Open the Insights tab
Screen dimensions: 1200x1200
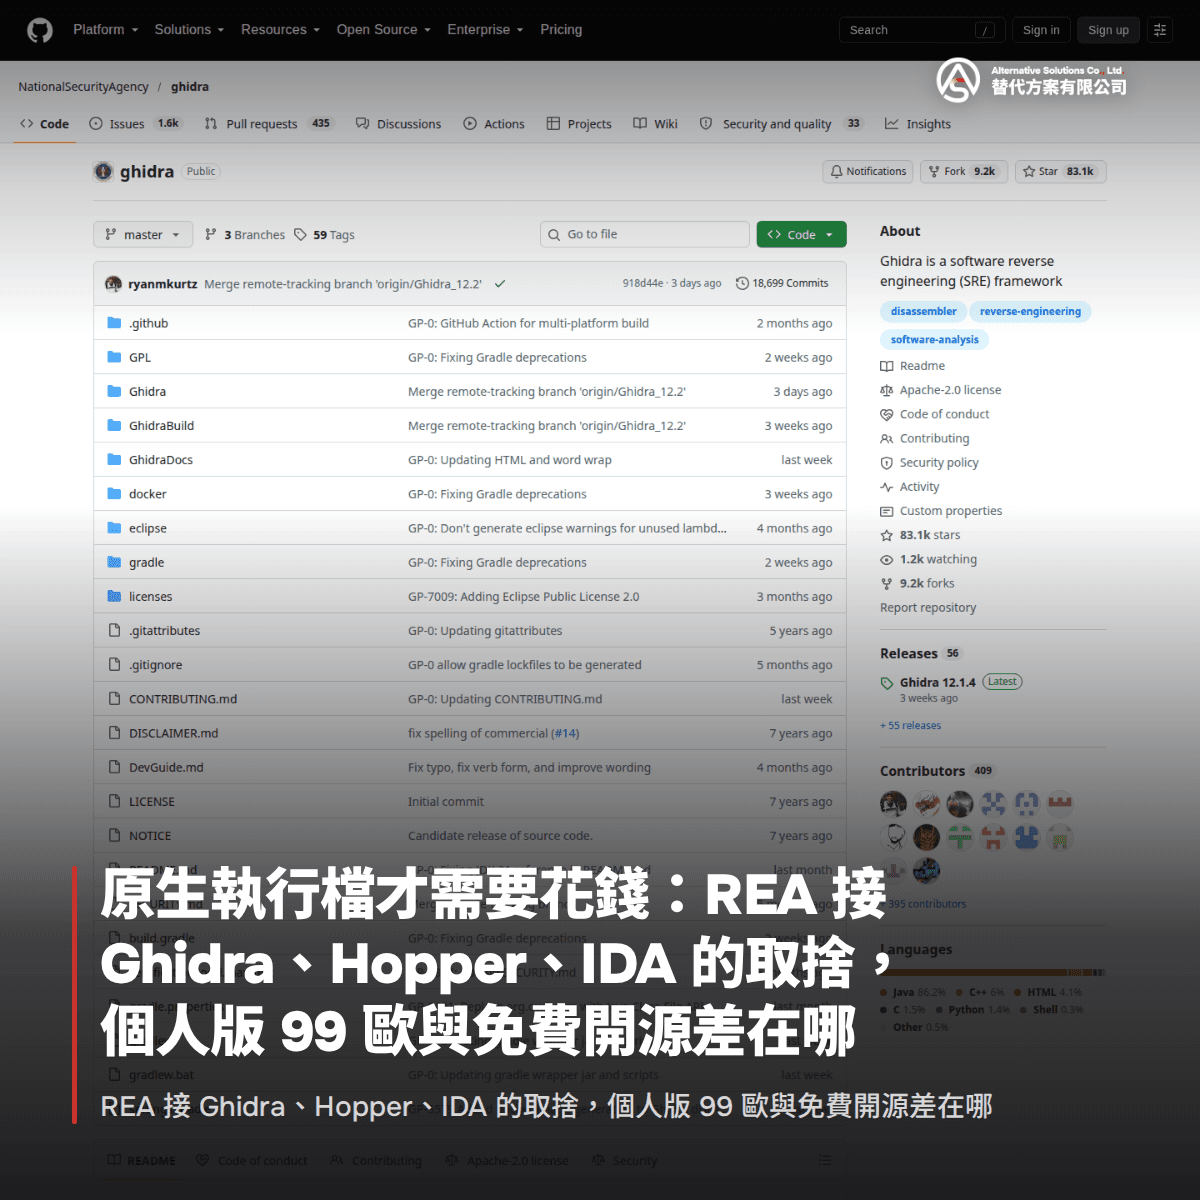pos(918,124)
